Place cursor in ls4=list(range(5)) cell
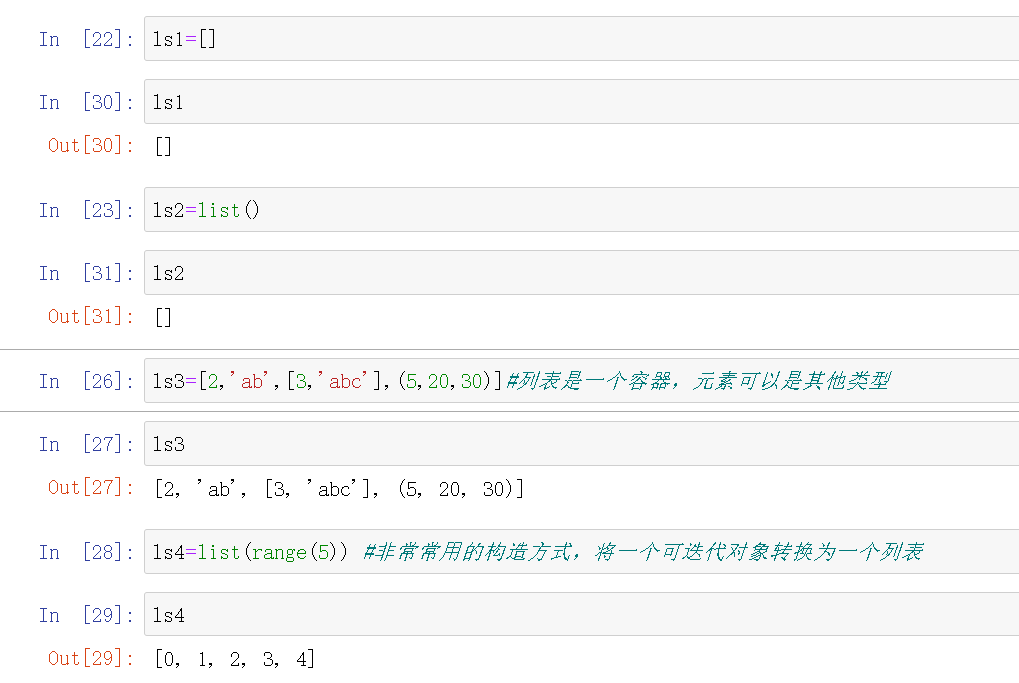 (x=580, y=552)
